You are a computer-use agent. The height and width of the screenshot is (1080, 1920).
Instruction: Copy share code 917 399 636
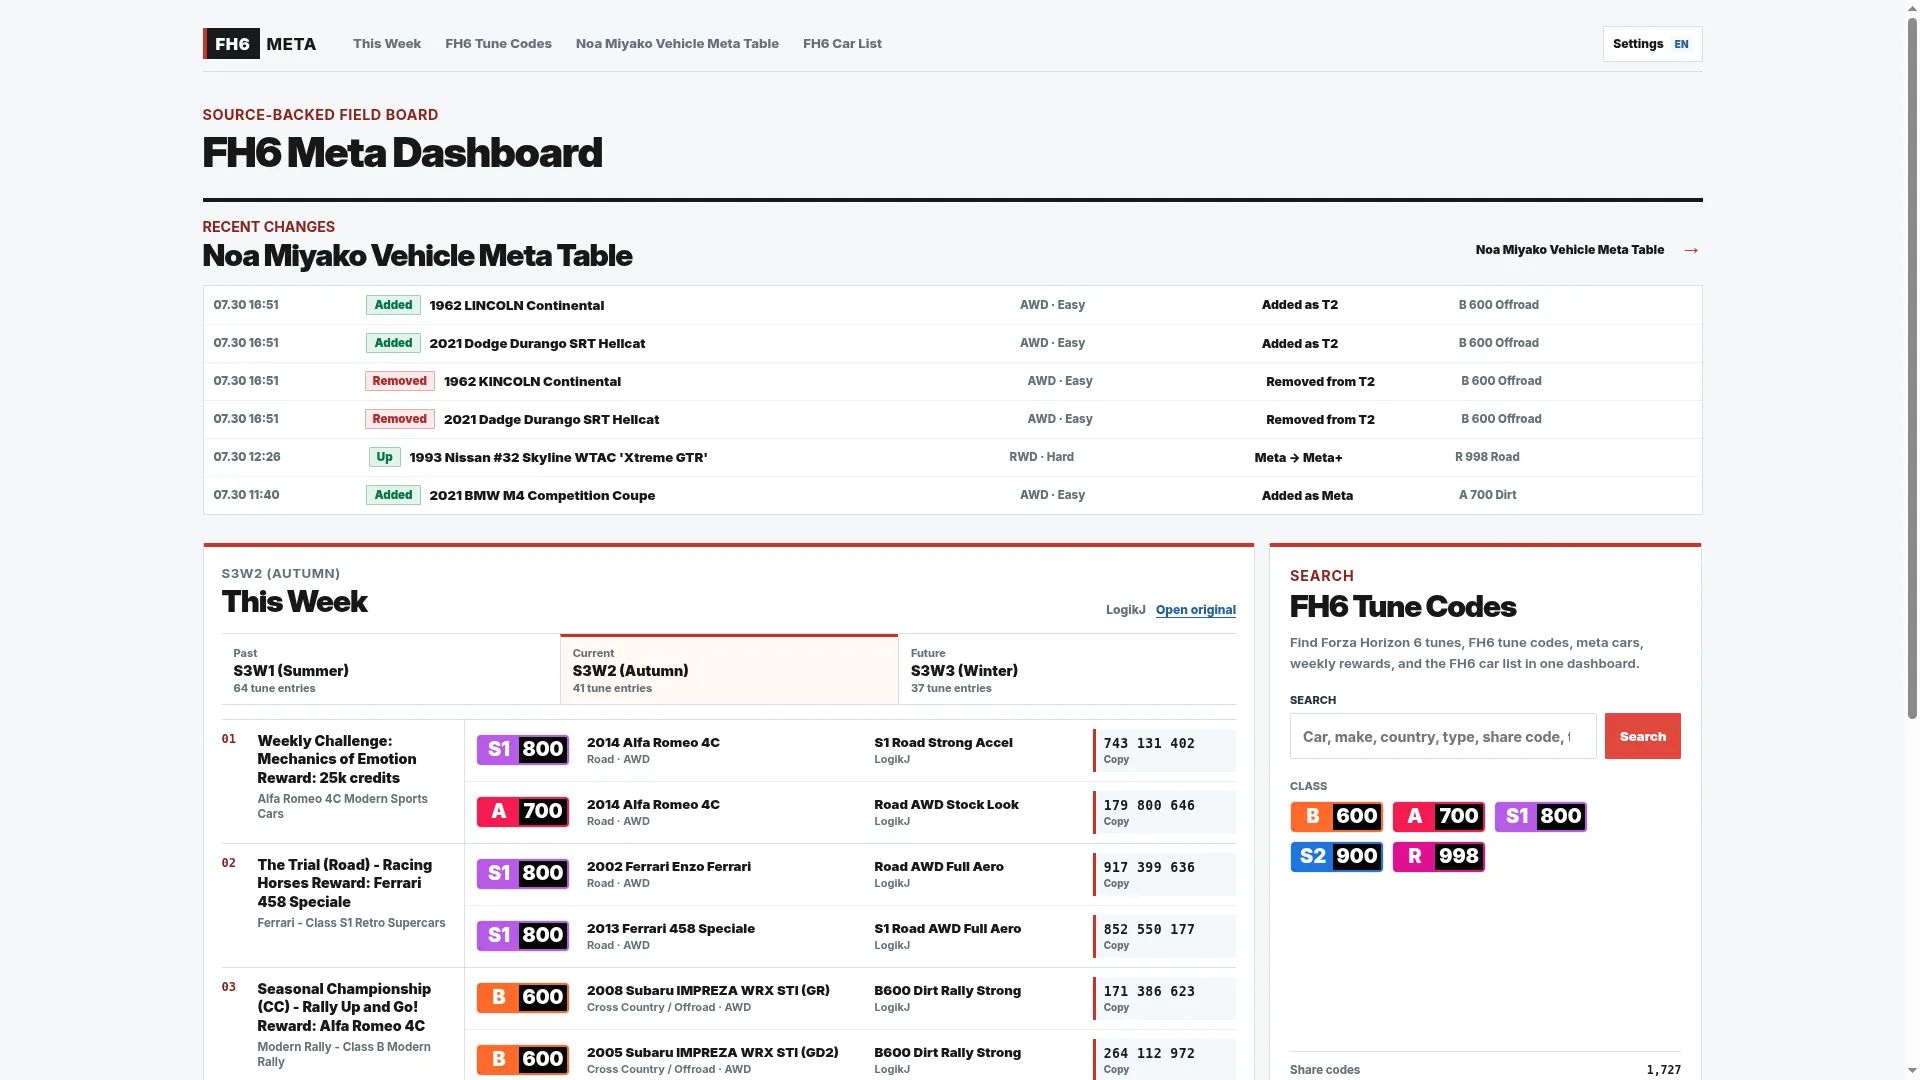pyautogui.click(x=1164, y=874)
